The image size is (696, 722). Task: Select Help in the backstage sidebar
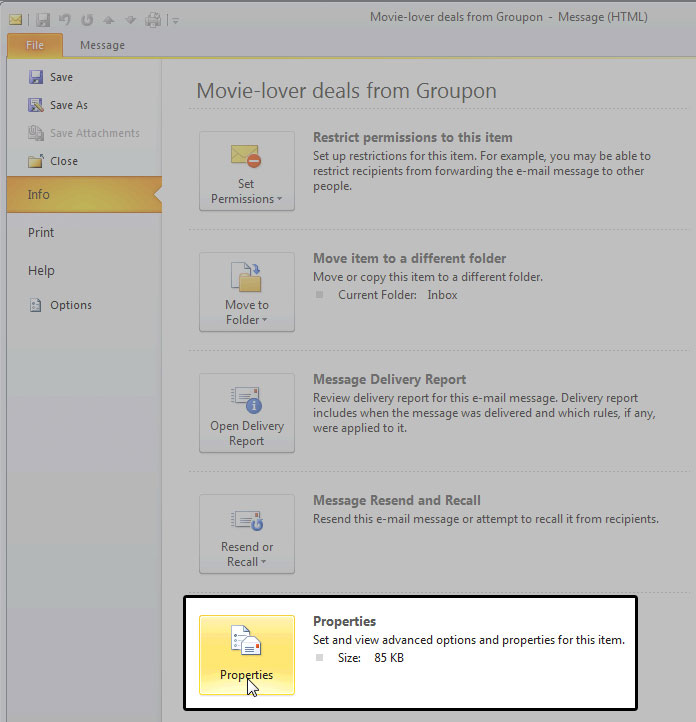(x=41, y=271)
